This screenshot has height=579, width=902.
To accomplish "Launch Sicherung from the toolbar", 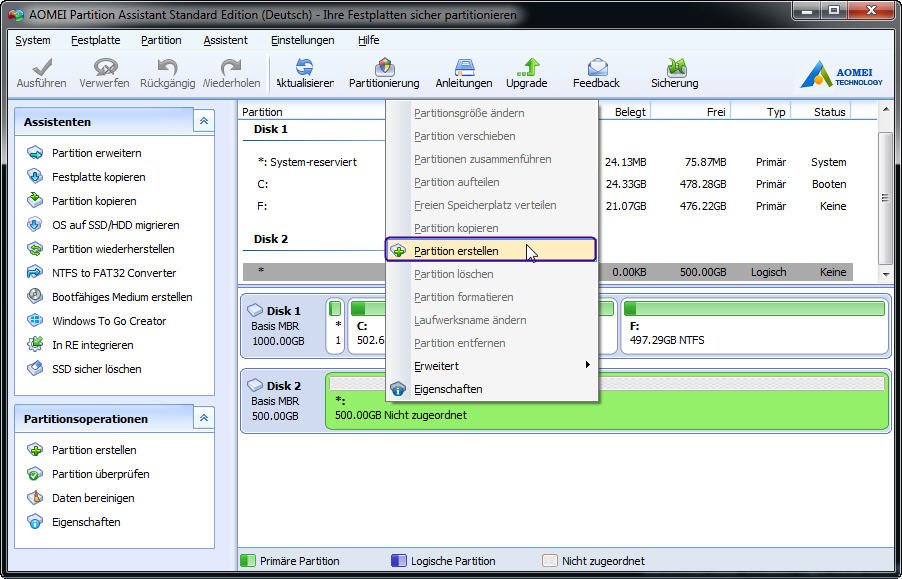I will point(675,67).
